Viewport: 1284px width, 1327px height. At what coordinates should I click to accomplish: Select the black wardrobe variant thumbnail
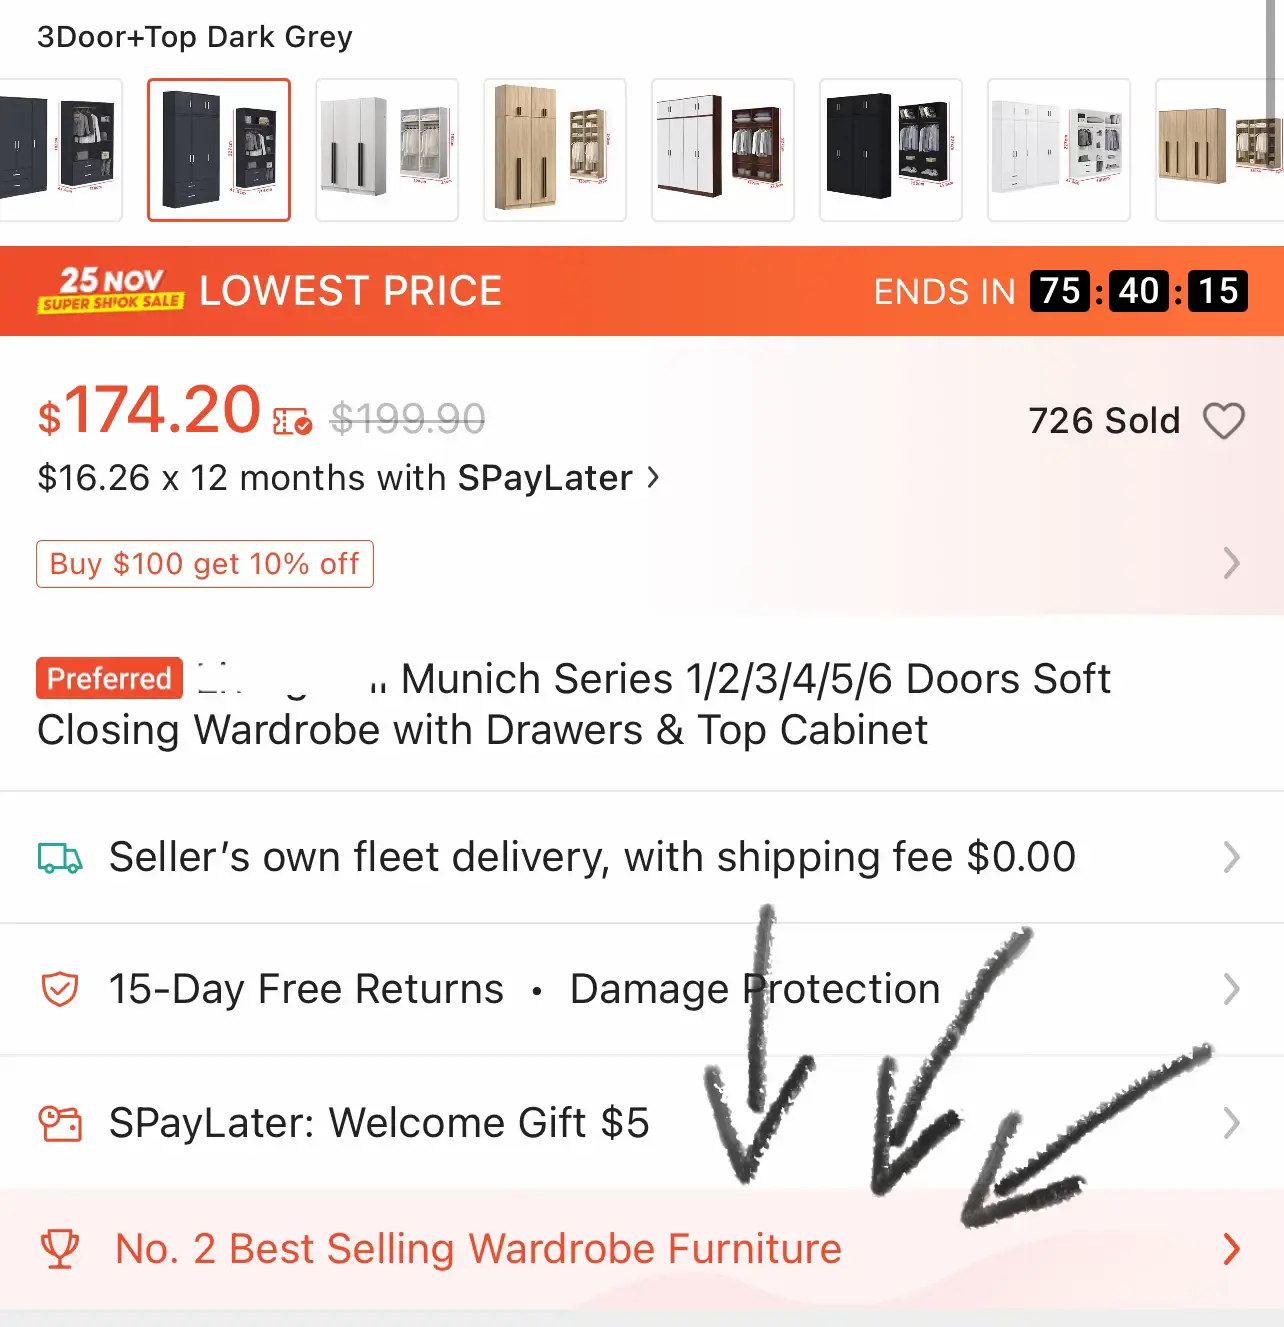[x=891, y=150]
